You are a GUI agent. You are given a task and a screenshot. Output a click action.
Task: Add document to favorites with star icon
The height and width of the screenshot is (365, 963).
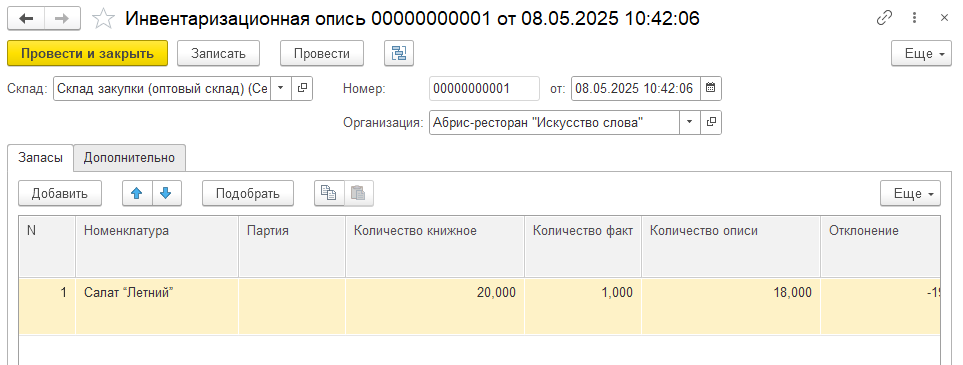(103, 19)
